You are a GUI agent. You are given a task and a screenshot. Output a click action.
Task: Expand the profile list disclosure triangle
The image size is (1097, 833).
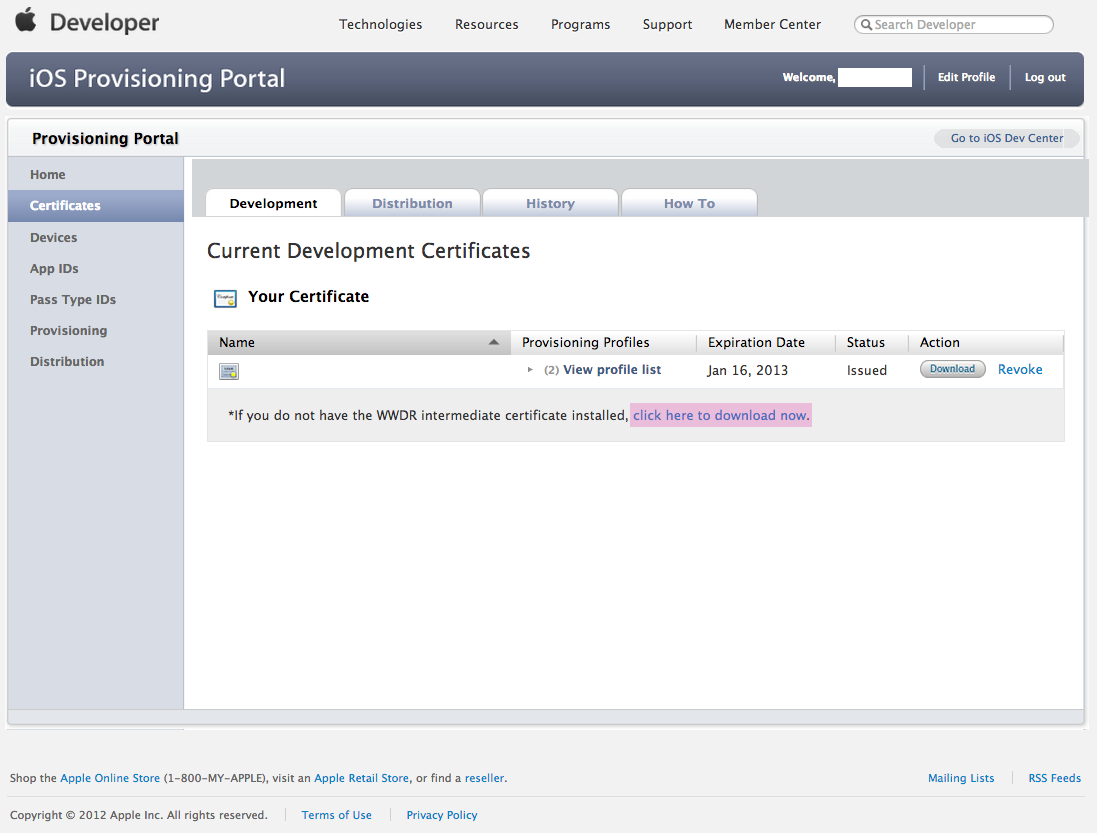(x=530, y=369)
